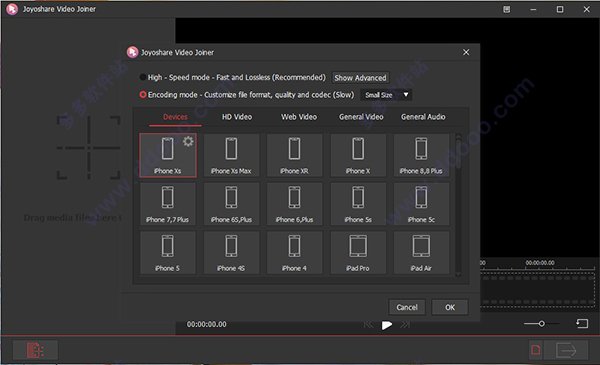Click the Show Advanced button
This screenshot has height=365, width=600.
360,78
